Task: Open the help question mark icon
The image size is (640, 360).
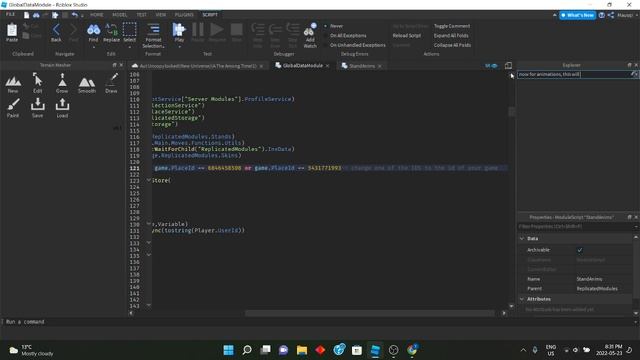Action: pyautogui.click(x=602, y=15)
